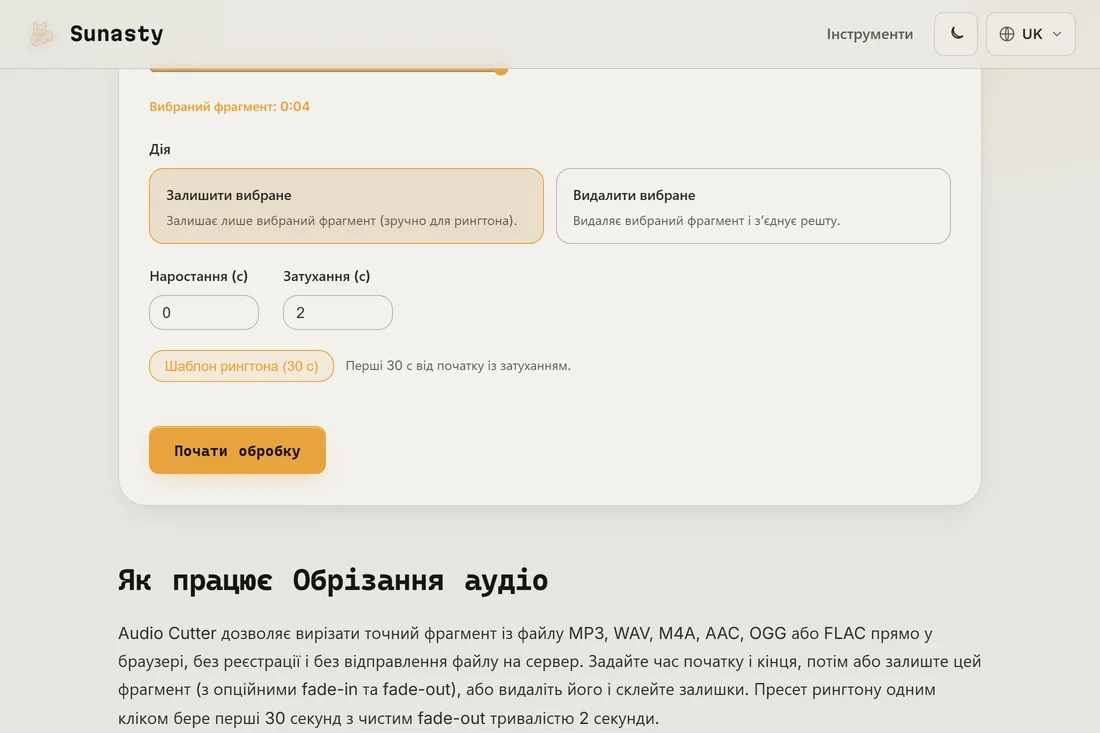Click the Затухання (с) label
The height and width of the screenshot is (733, 1100).
(326, 276)
